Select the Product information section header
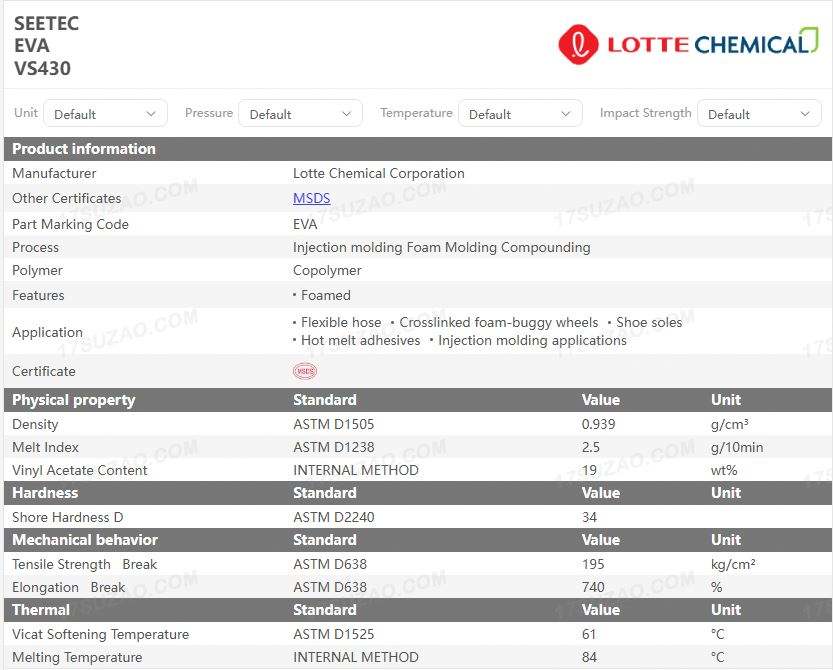This screenshot has width=833, height=670. pos(418,149)
